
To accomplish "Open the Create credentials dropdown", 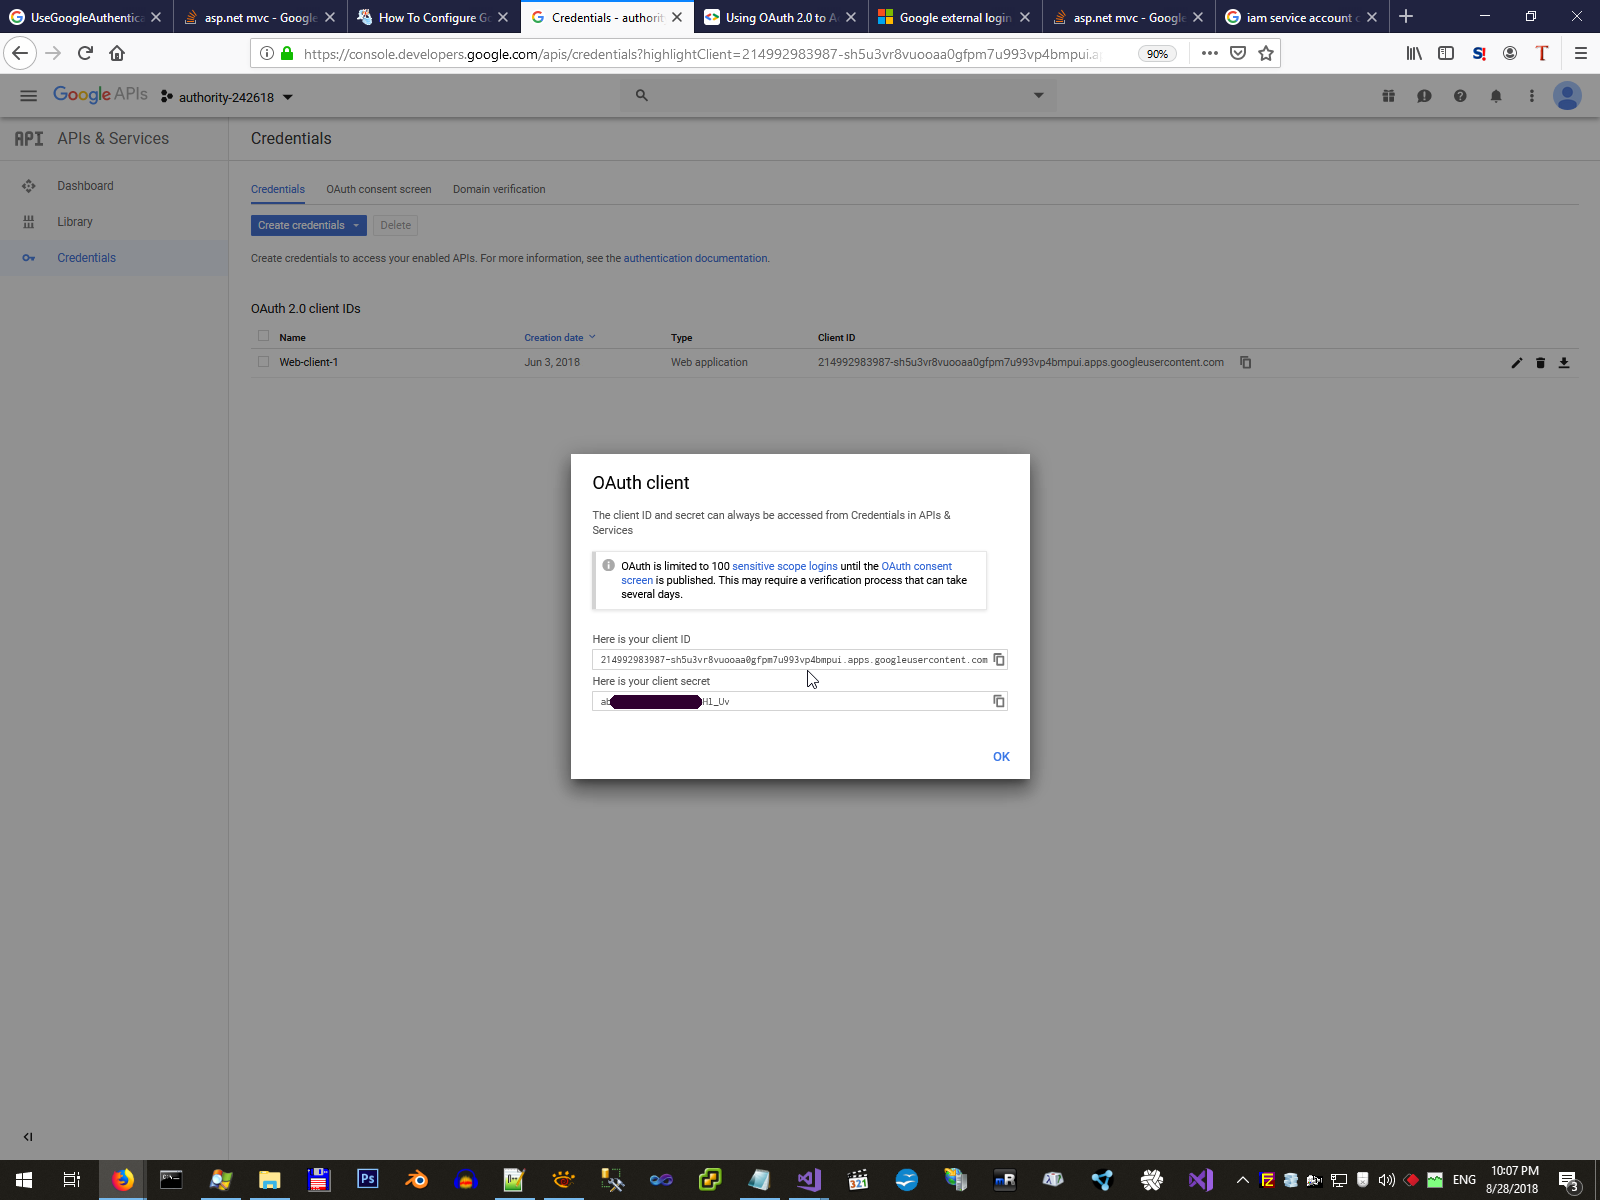I will [308, 225].
